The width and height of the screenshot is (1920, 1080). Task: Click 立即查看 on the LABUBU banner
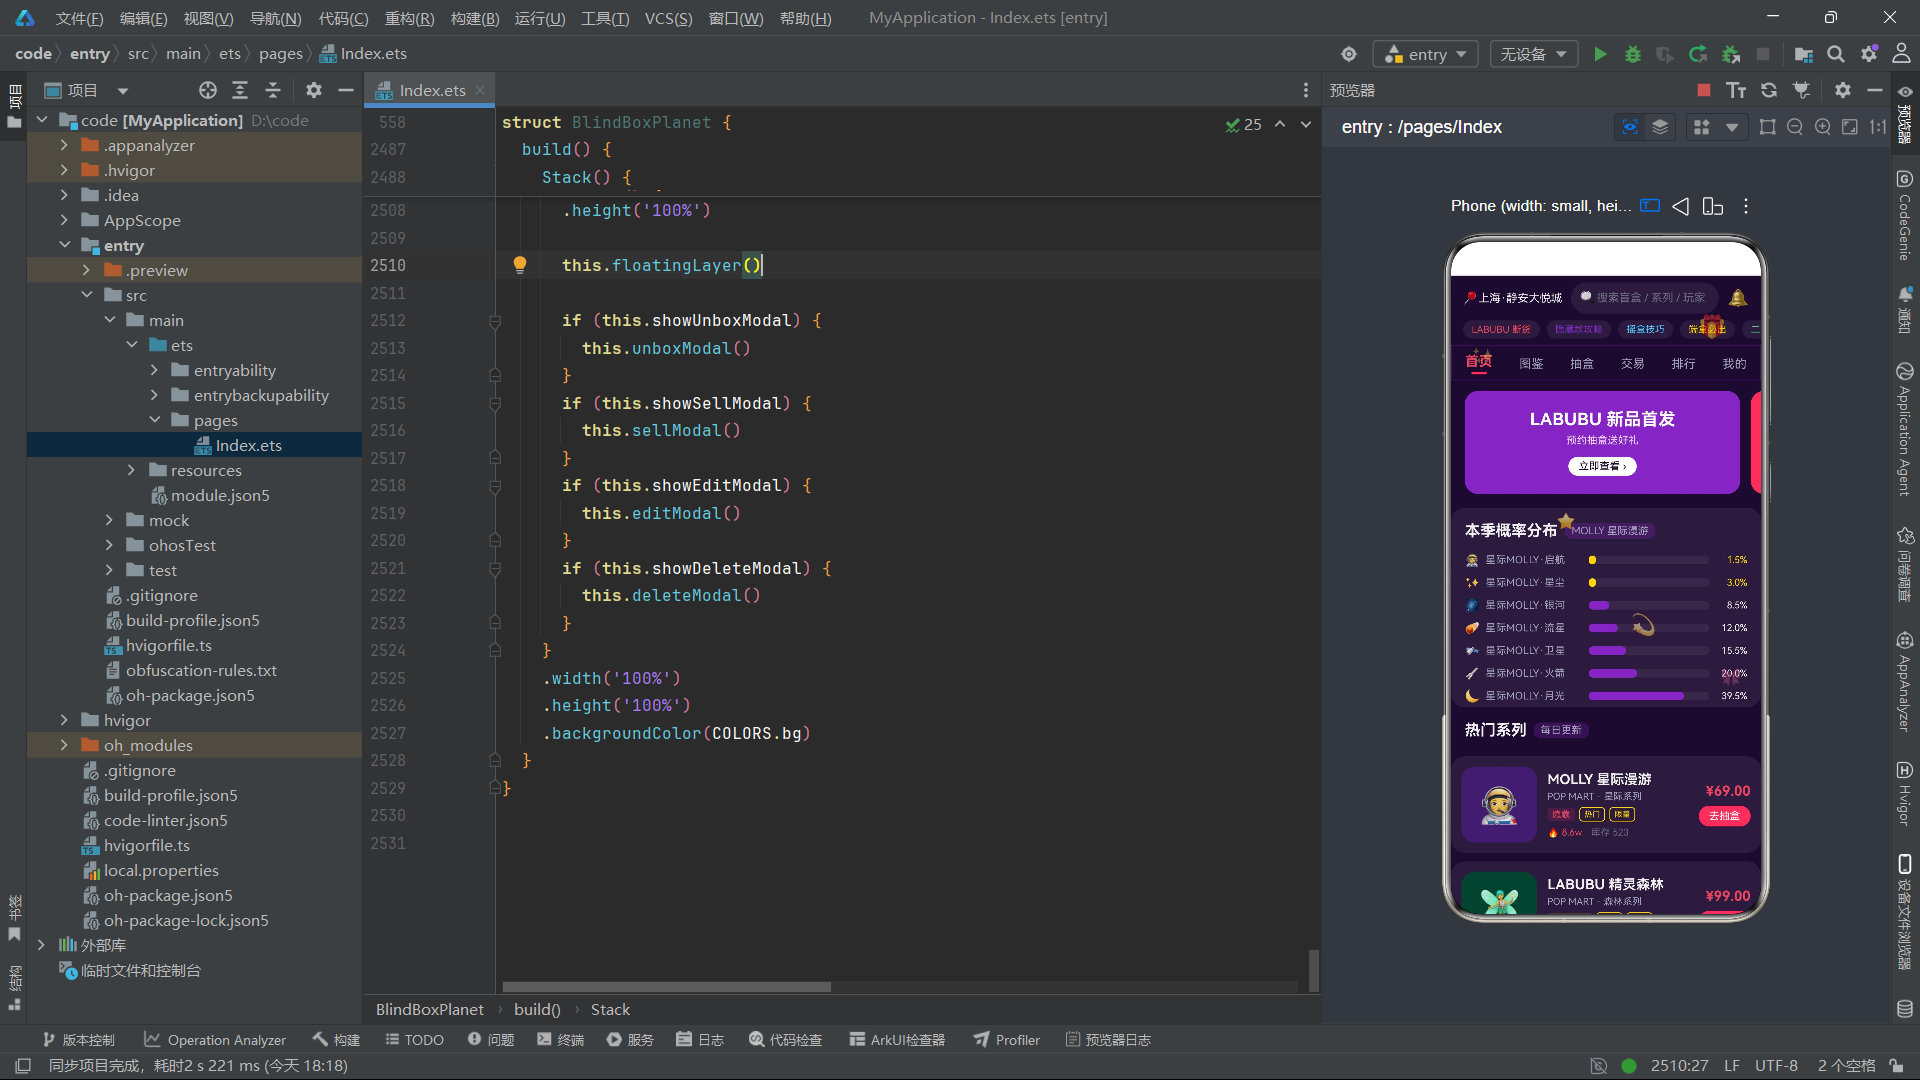1602,466
